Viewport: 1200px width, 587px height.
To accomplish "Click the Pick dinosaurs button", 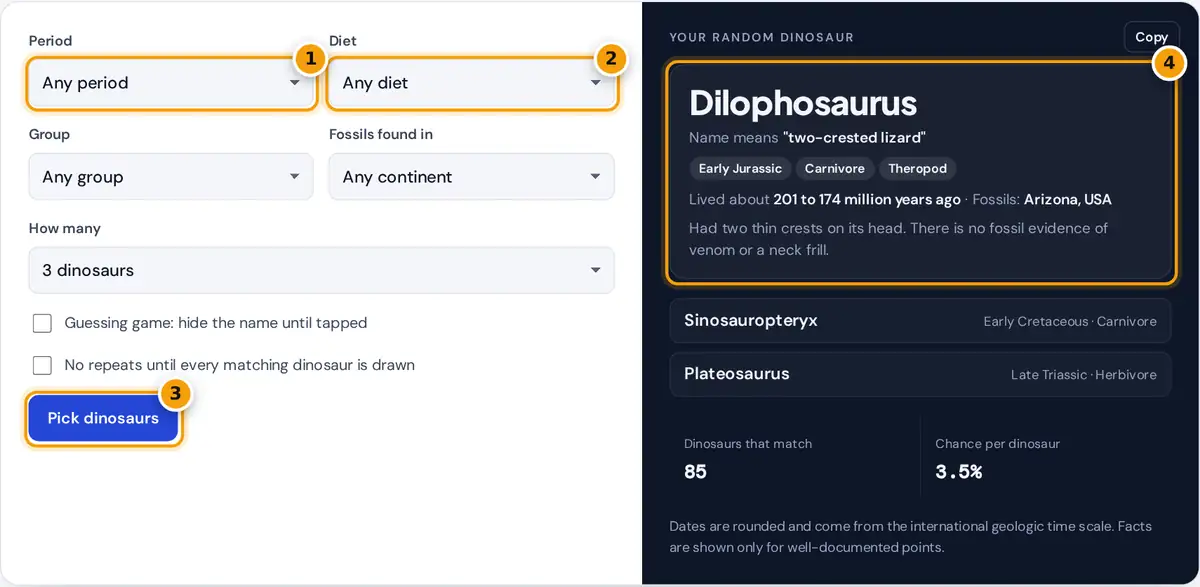I will tap(103, 418).
